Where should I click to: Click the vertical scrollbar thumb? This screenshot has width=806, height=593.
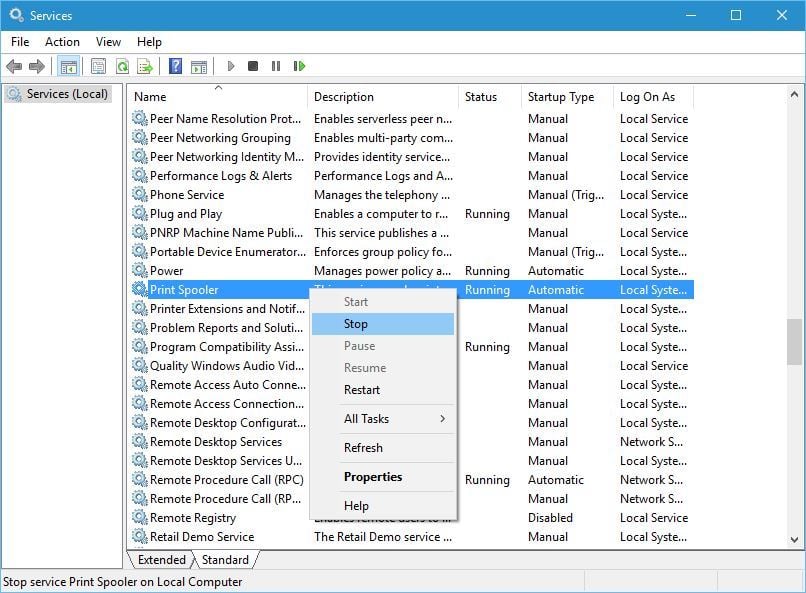[x=794, y=342]
